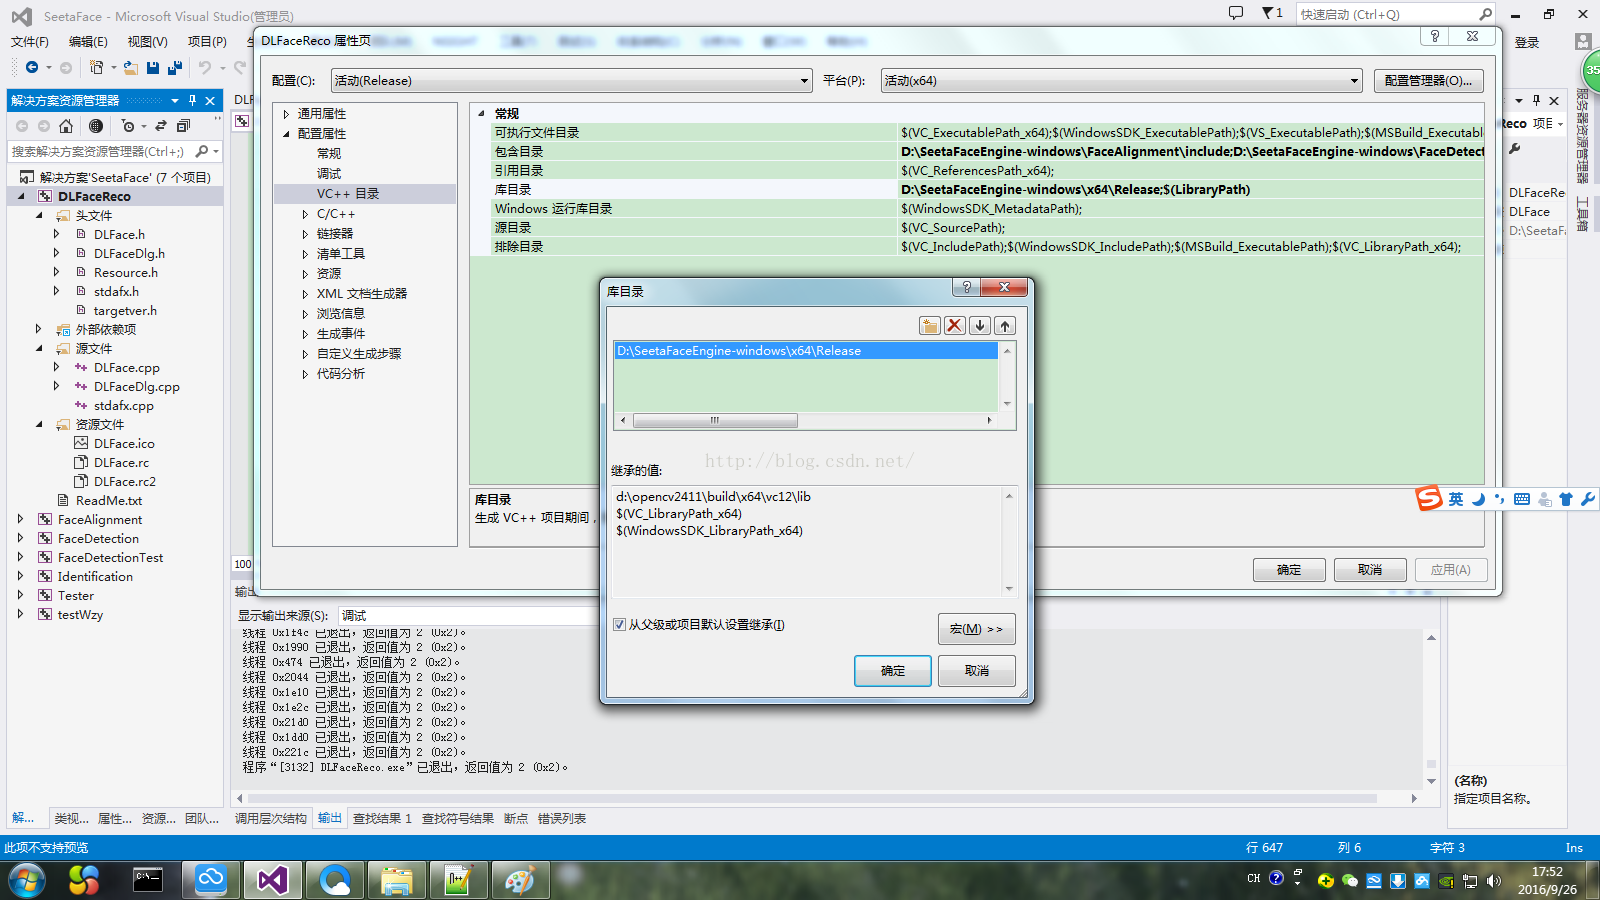
Task: Switch to the 错误列表 tab
Action: pos(562,818)
